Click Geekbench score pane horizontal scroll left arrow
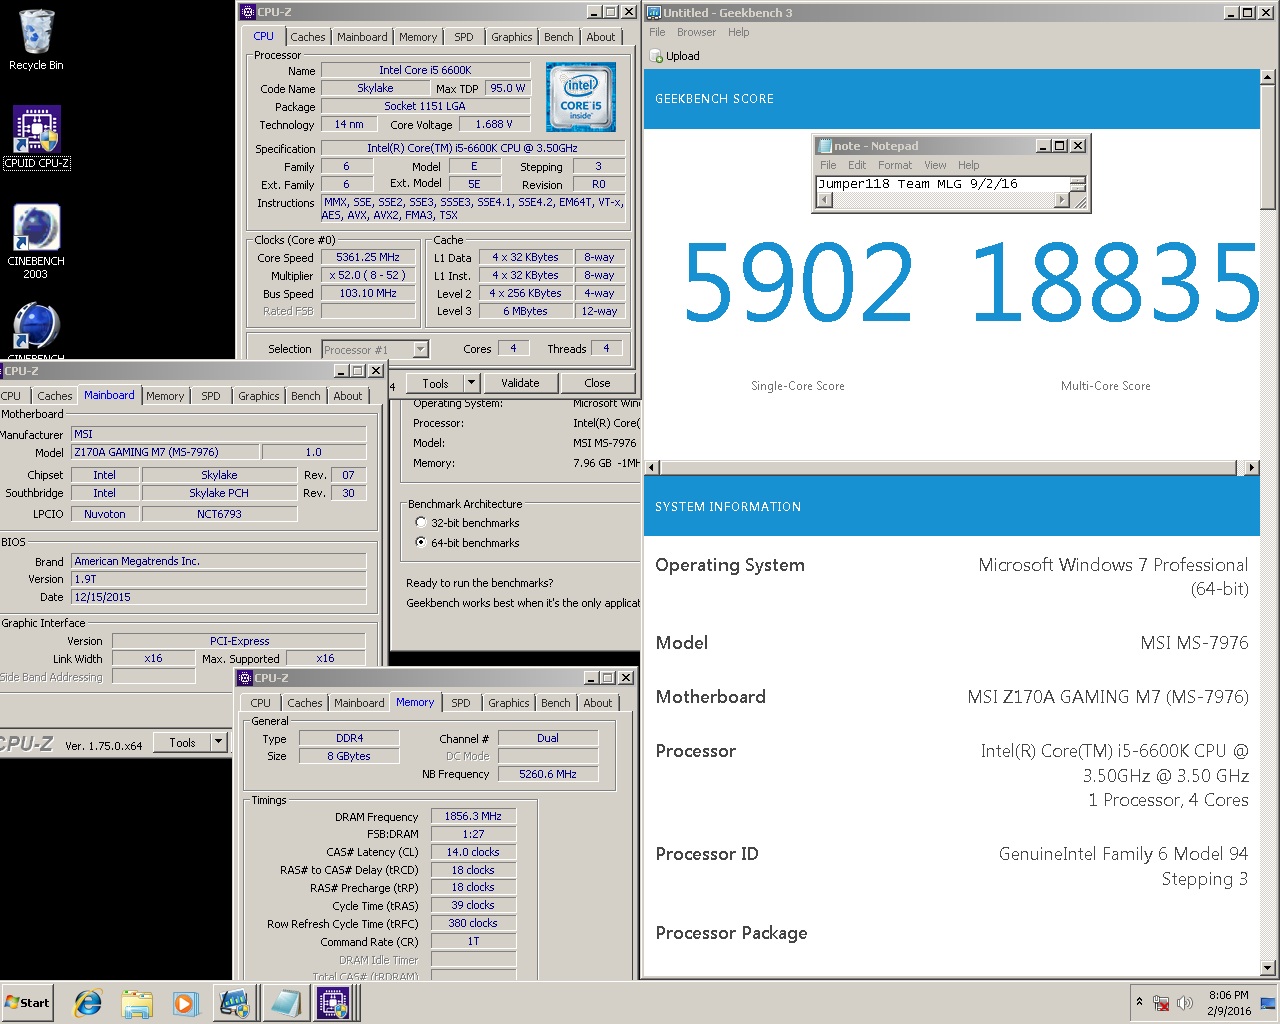 [x=652, y=467]
